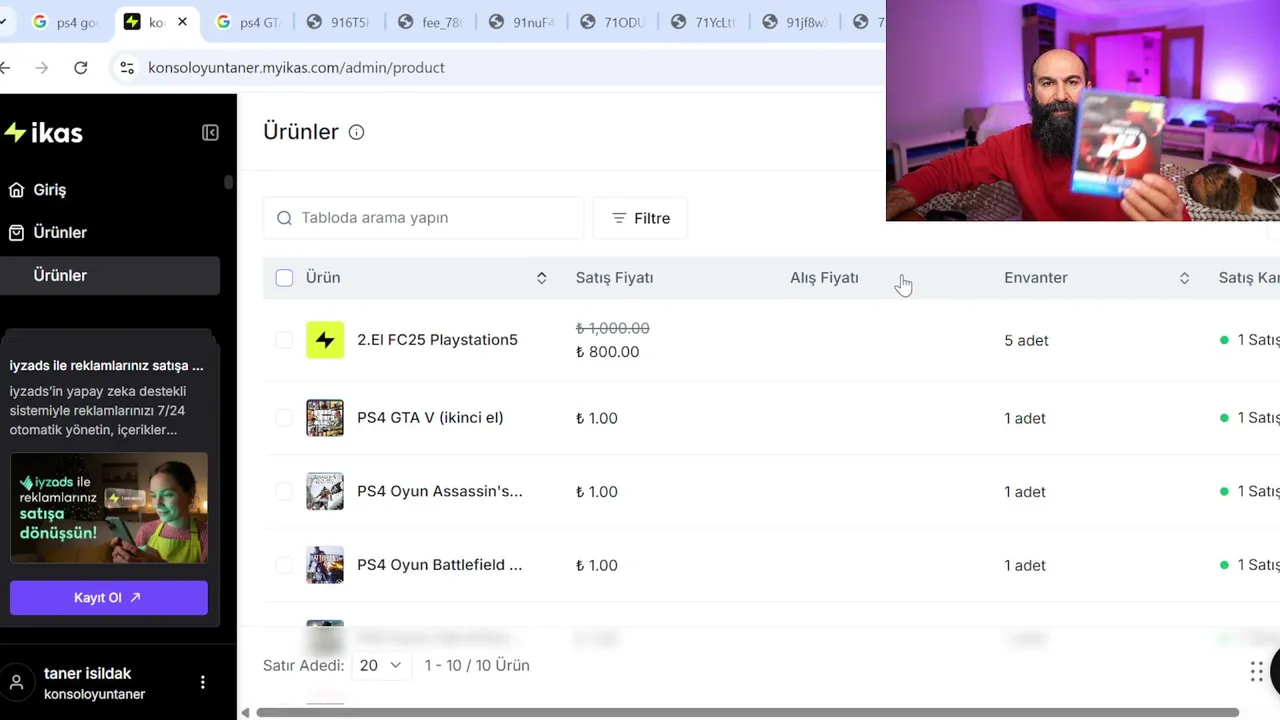This screenshot has height=720, width=1280.
Task: Click the horizontal table scrollbar
Action: tap(748, 713)
